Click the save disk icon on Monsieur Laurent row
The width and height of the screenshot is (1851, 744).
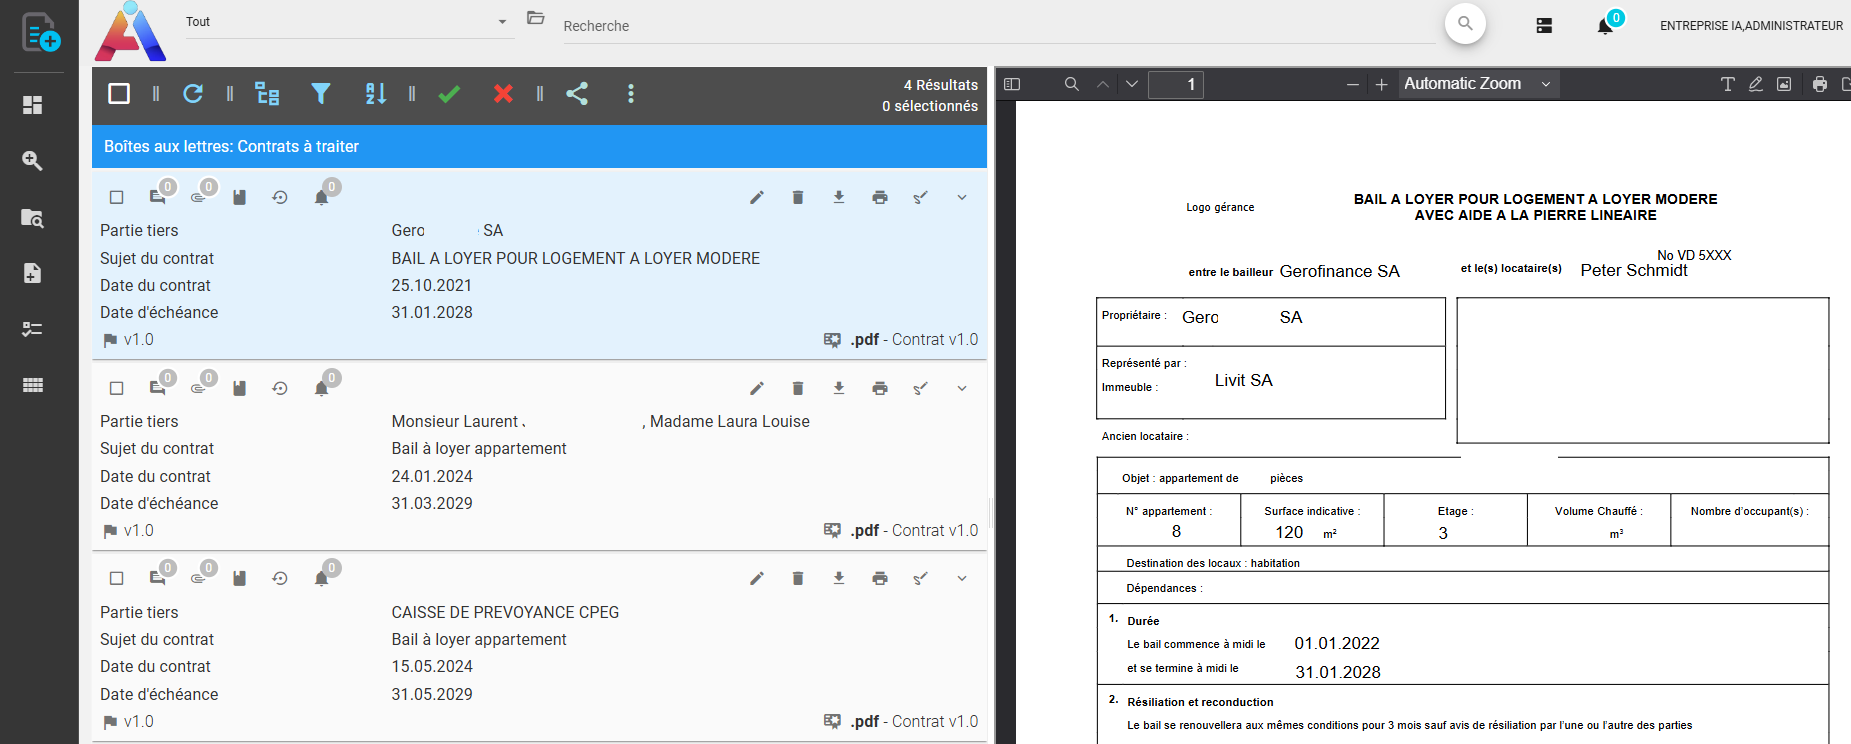coord(239,389)
